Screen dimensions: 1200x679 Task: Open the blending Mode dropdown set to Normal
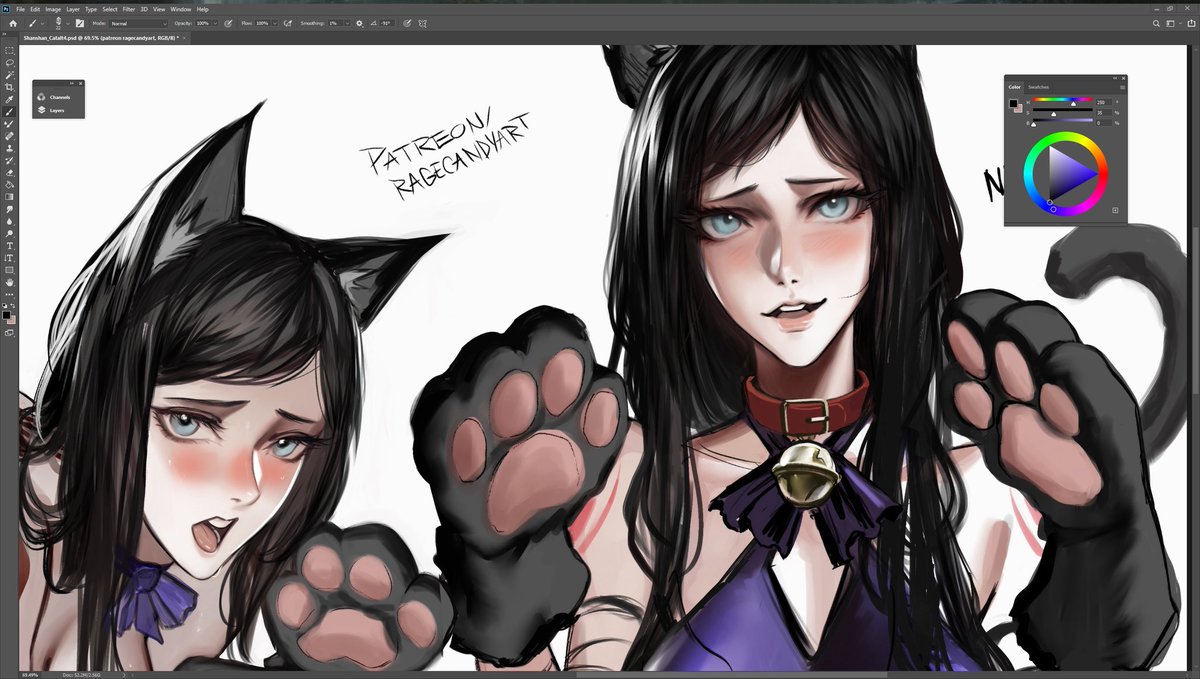[x=139, y=23]
